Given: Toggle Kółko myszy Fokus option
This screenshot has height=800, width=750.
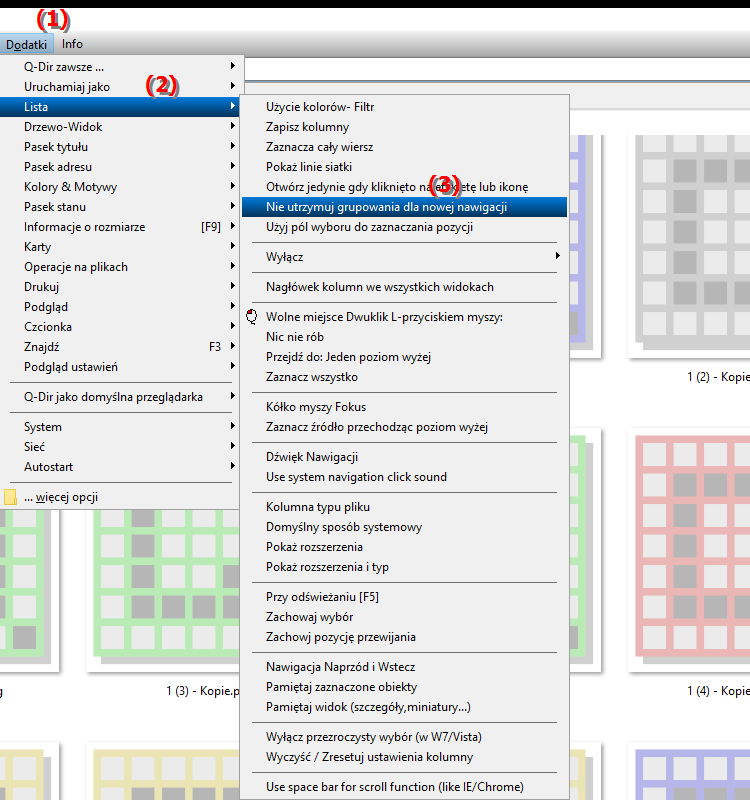Looking at the screenshot, I should pyautogui.click(x=404, y=407).
